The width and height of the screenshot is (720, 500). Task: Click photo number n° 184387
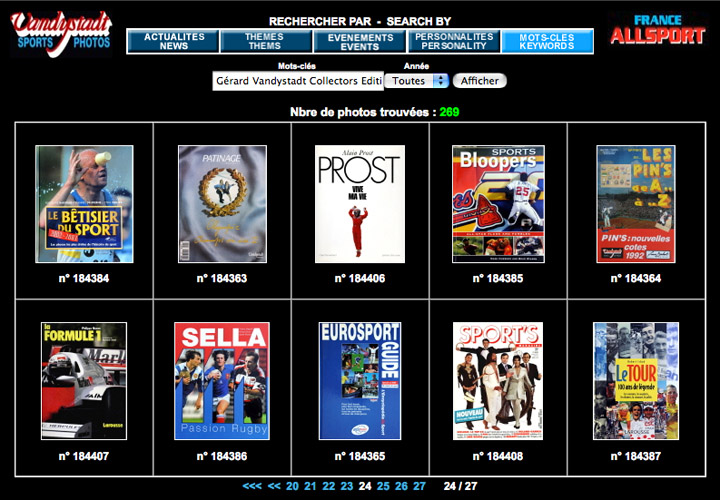[x=636, y=456]
